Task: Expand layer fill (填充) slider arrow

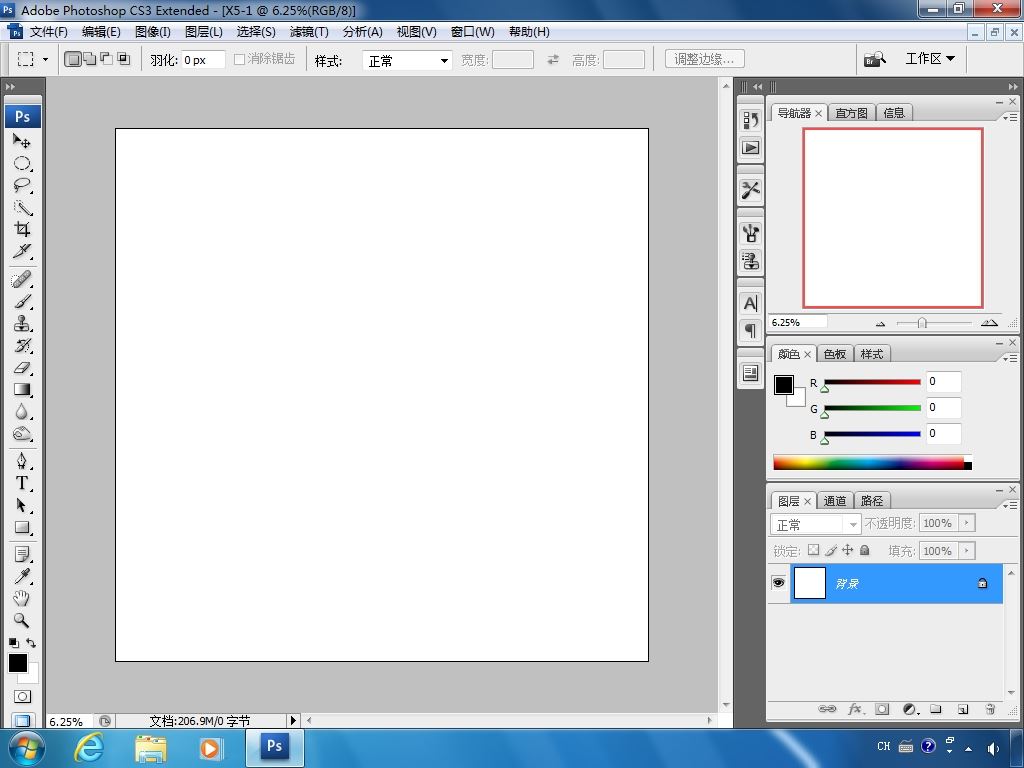Action: pos(967,551)
